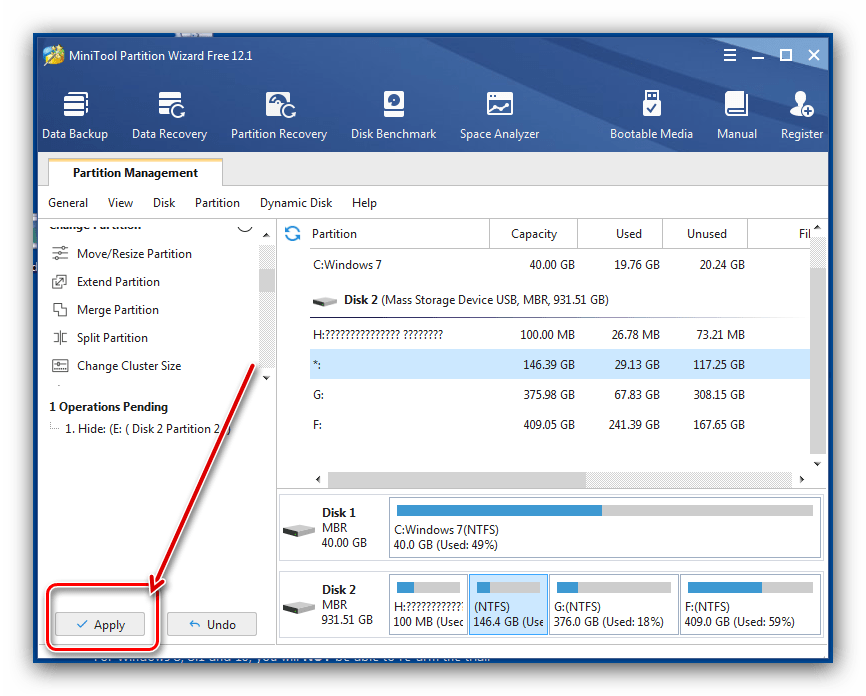Collapse the Change Partition section chevron

[x=245, y=228]
